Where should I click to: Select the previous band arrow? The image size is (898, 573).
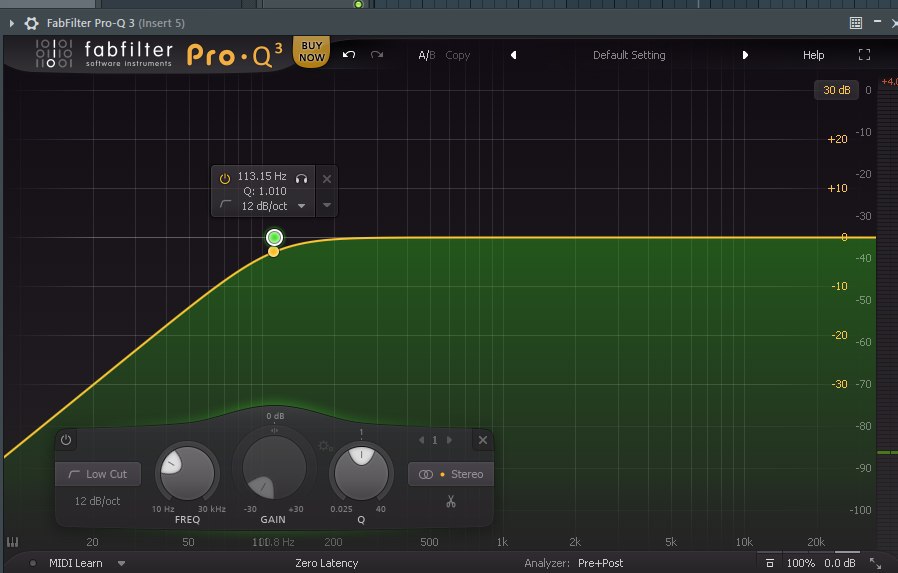tap(421, 440)
